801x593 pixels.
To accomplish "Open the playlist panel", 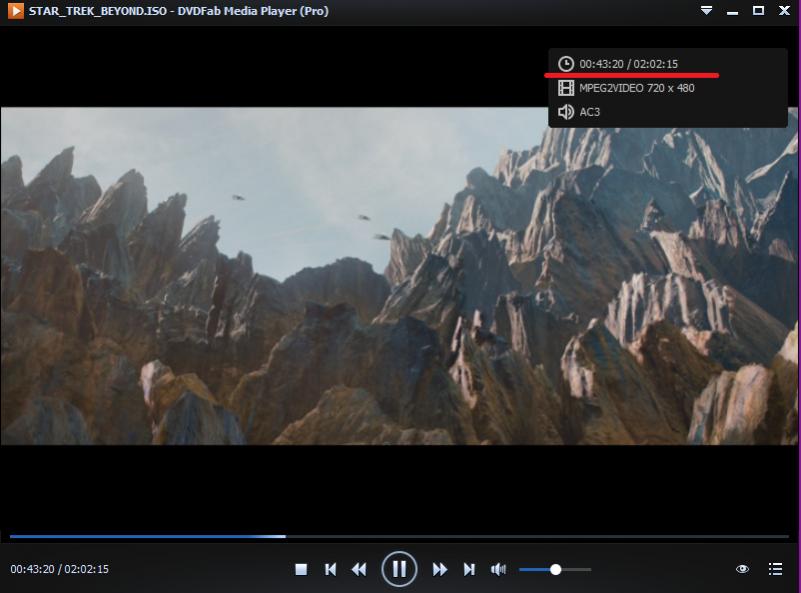I will (775, 569).
